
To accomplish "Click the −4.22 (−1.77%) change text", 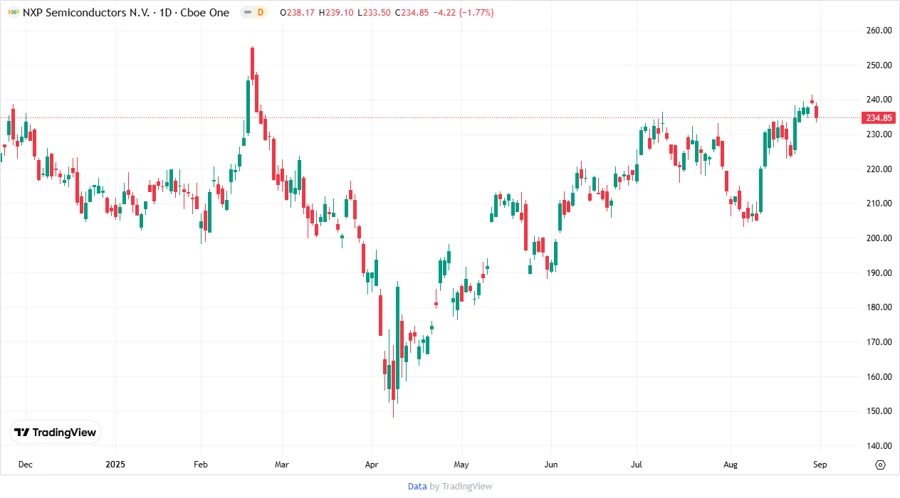I will click(463, 13).
